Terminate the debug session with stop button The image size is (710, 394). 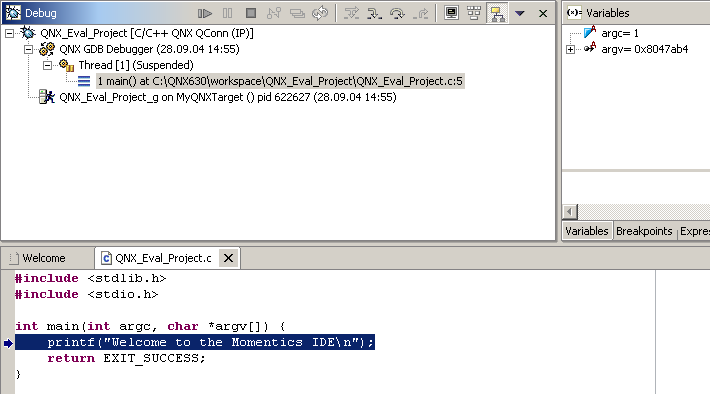click(x=251, y=14)
